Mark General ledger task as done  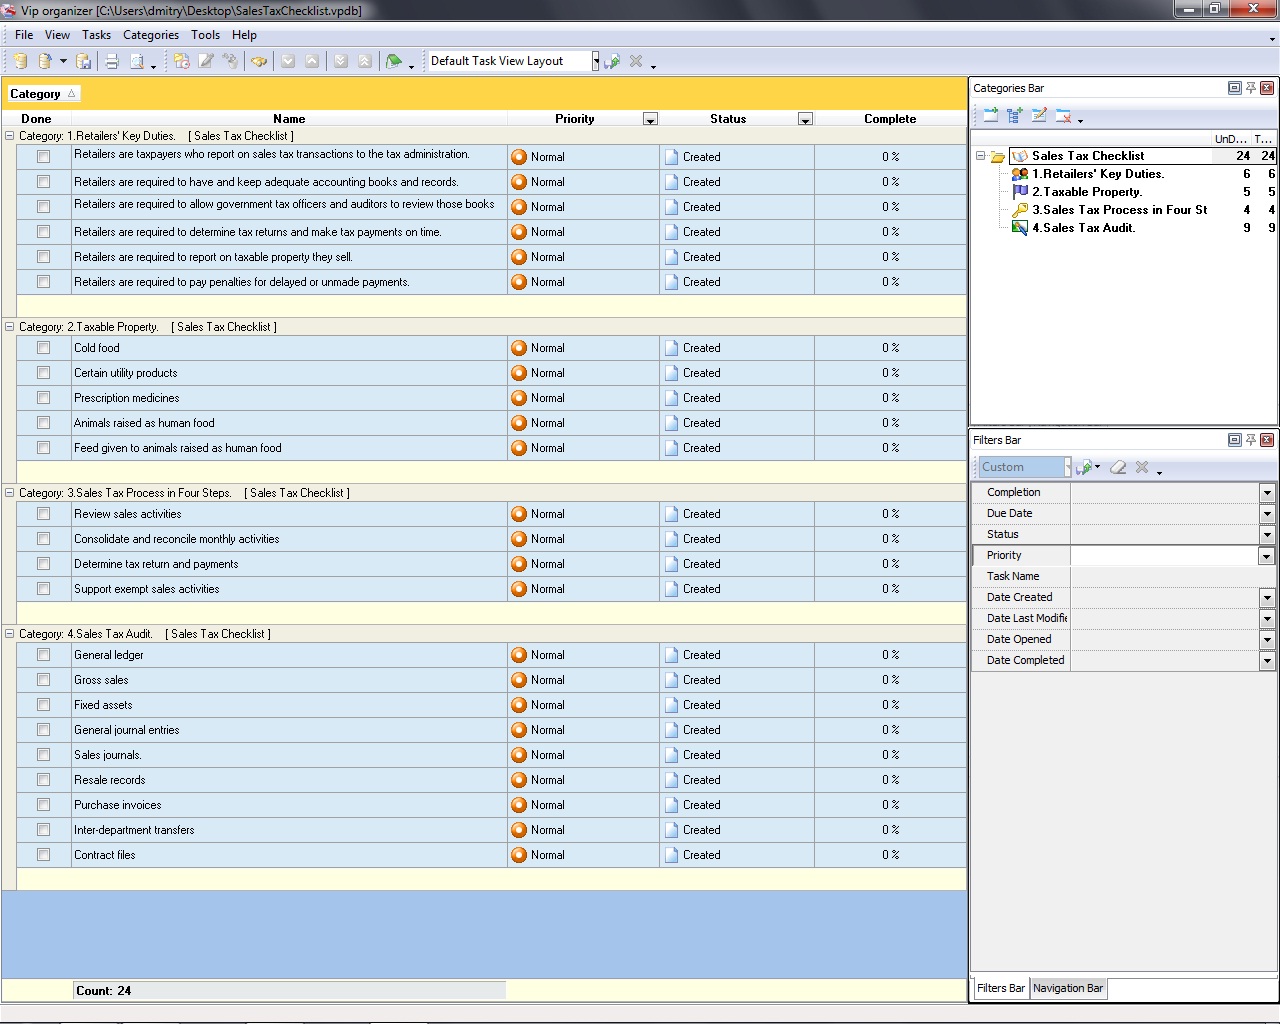pyautogui.click(x=43, y=655)
